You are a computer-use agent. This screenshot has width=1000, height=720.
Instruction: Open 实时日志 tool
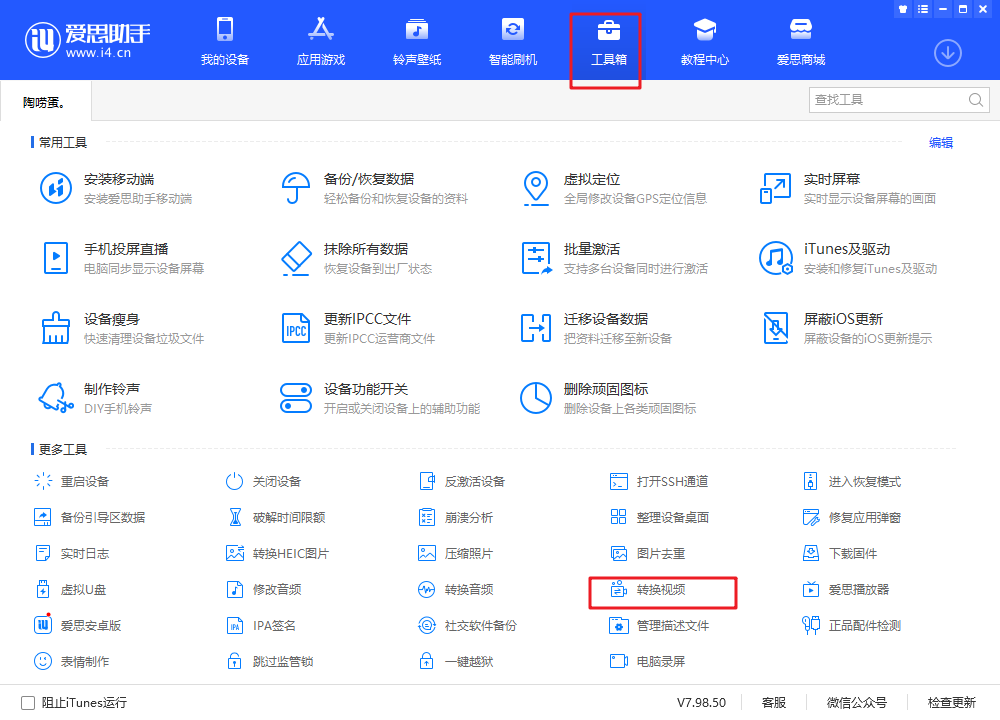click(71, 554)
